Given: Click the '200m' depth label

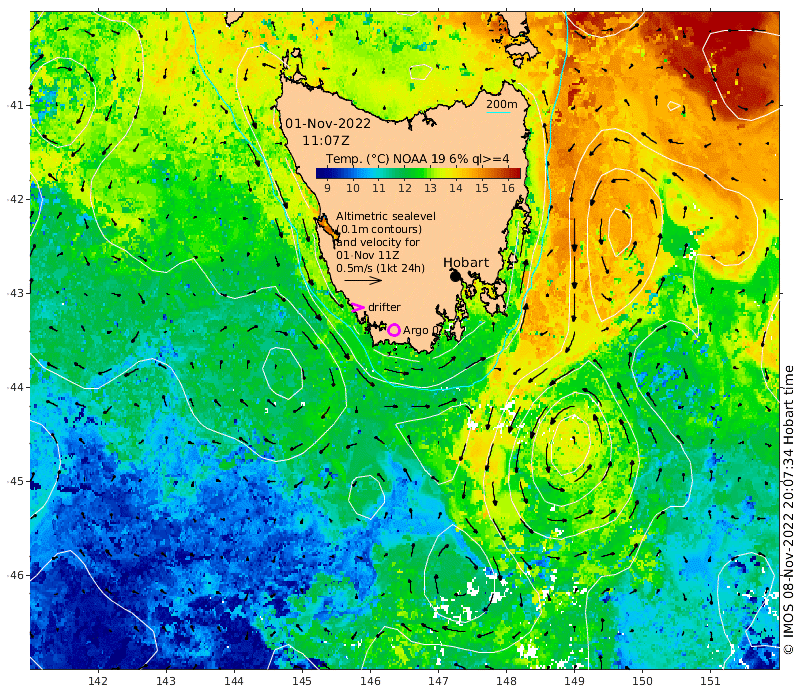Looking at the screenshot, I should pyautogui.click(x=502, y=104).
